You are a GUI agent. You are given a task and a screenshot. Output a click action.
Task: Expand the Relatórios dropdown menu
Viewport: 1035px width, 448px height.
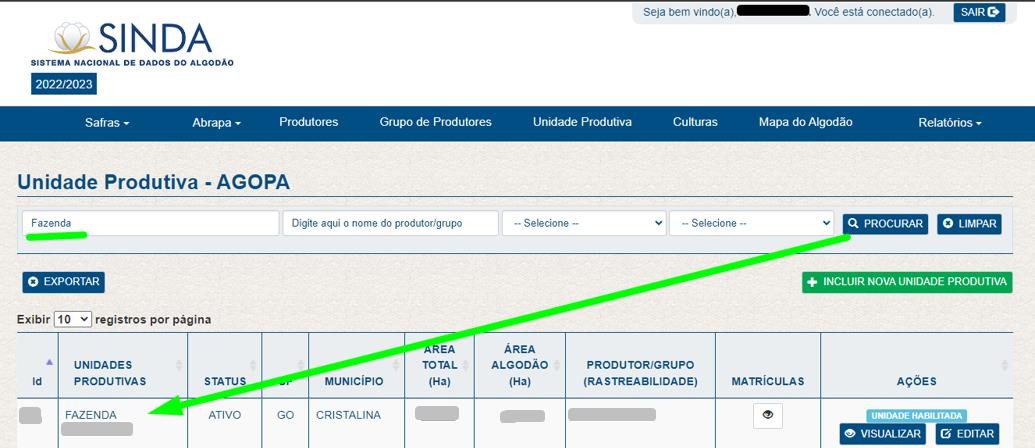tap(949, 123)
